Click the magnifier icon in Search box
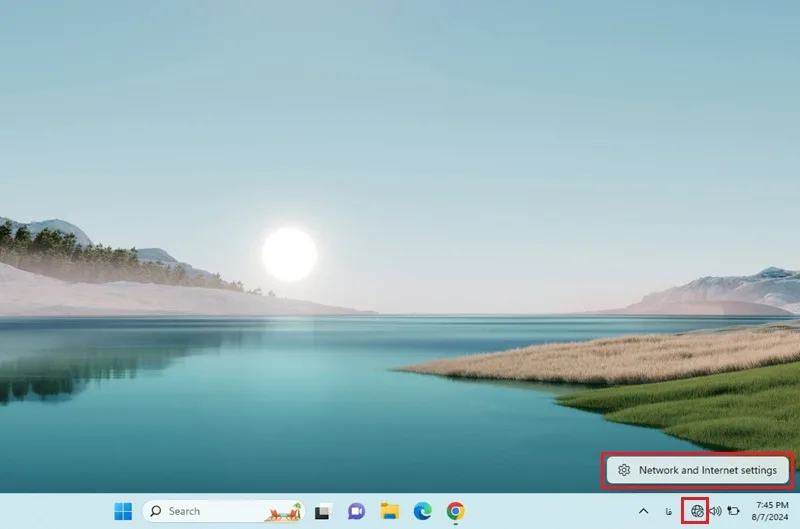The image size is (800, 529). point(156,511)
